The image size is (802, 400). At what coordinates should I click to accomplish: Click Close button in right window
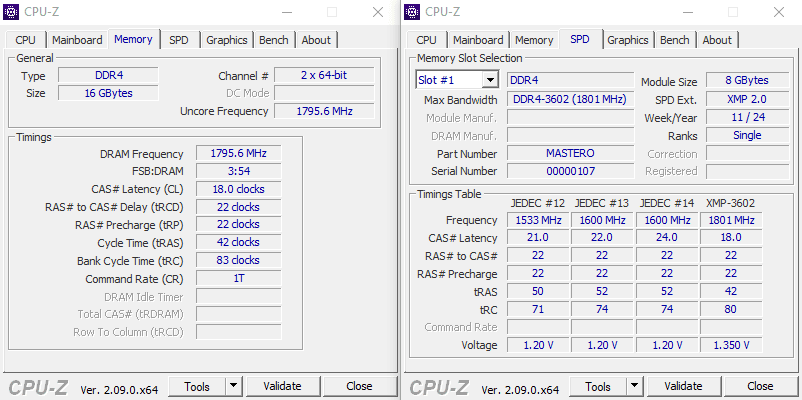760,386
